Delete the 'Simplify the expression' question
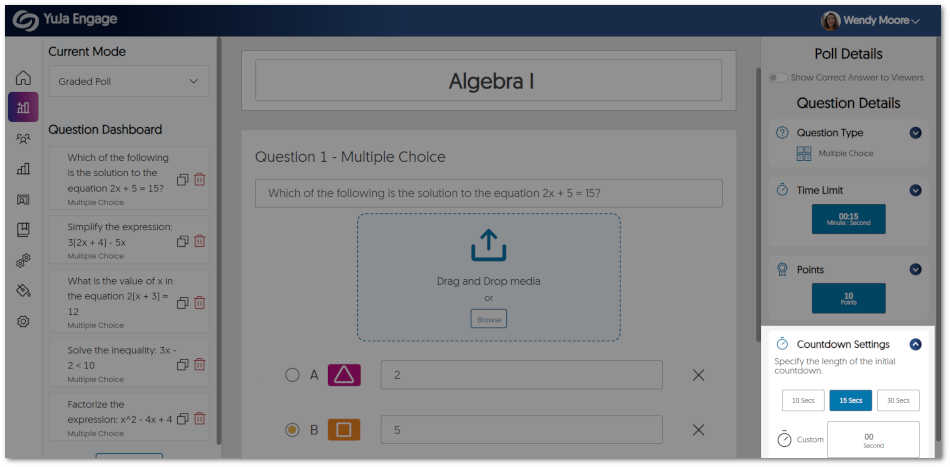 coord(200,241)
